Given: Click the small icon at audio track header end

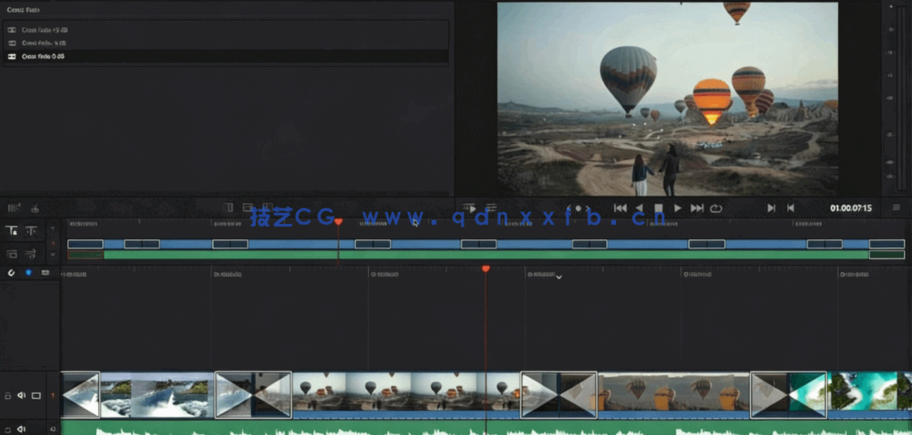Looking at the screenshot, I should [53, 429].
